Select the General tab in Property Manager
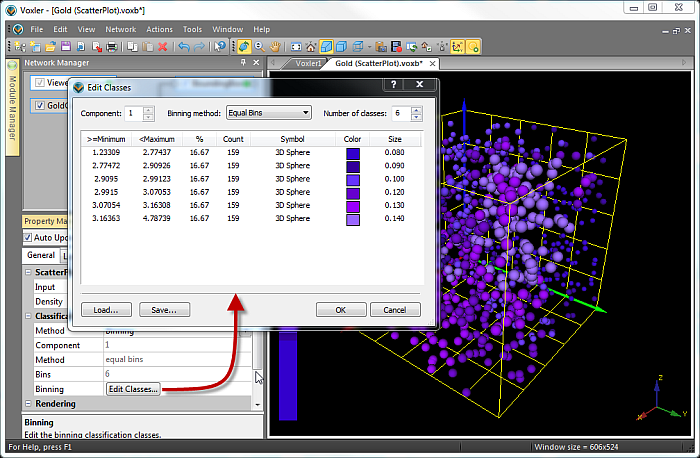 point(41,255)
